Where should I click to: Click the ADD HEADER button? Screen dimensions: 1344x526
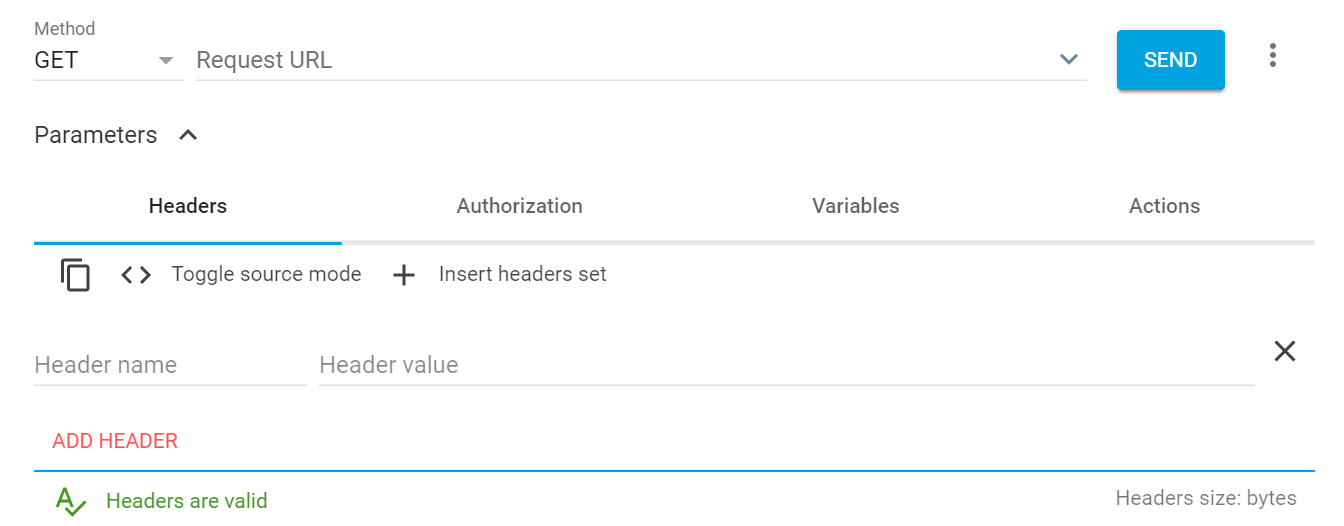pyautogui.click(x=115, y=441)
